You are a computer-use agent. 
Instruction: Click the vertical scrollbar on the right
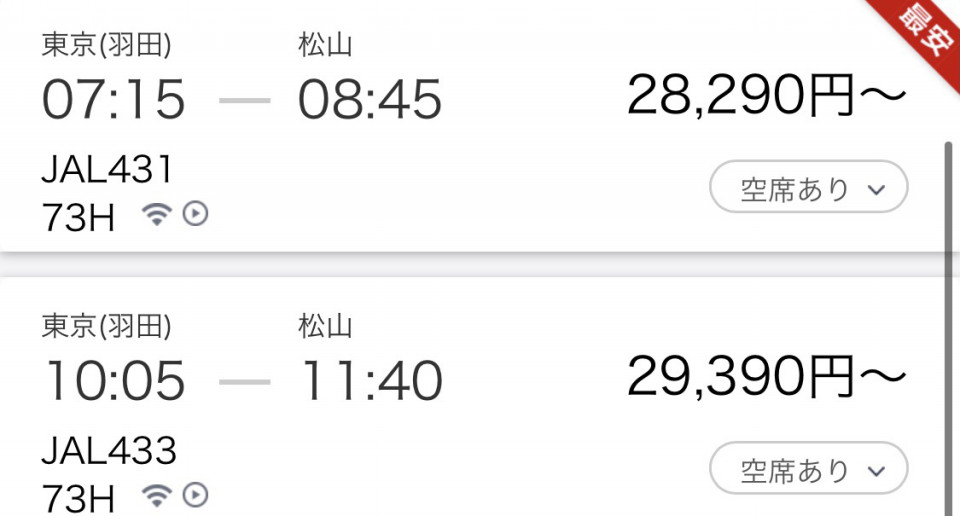pyautogui.click(x=948, y=327)
